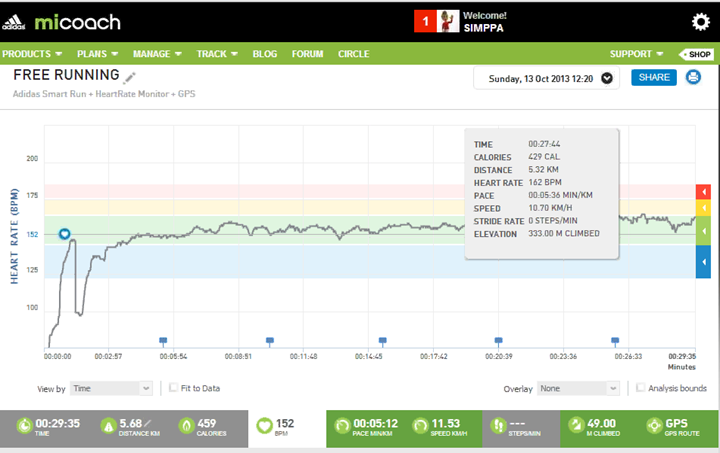Expand the SUPPORT menu
Viewport: 720px width, 453px height.
[x=636, y=54]
